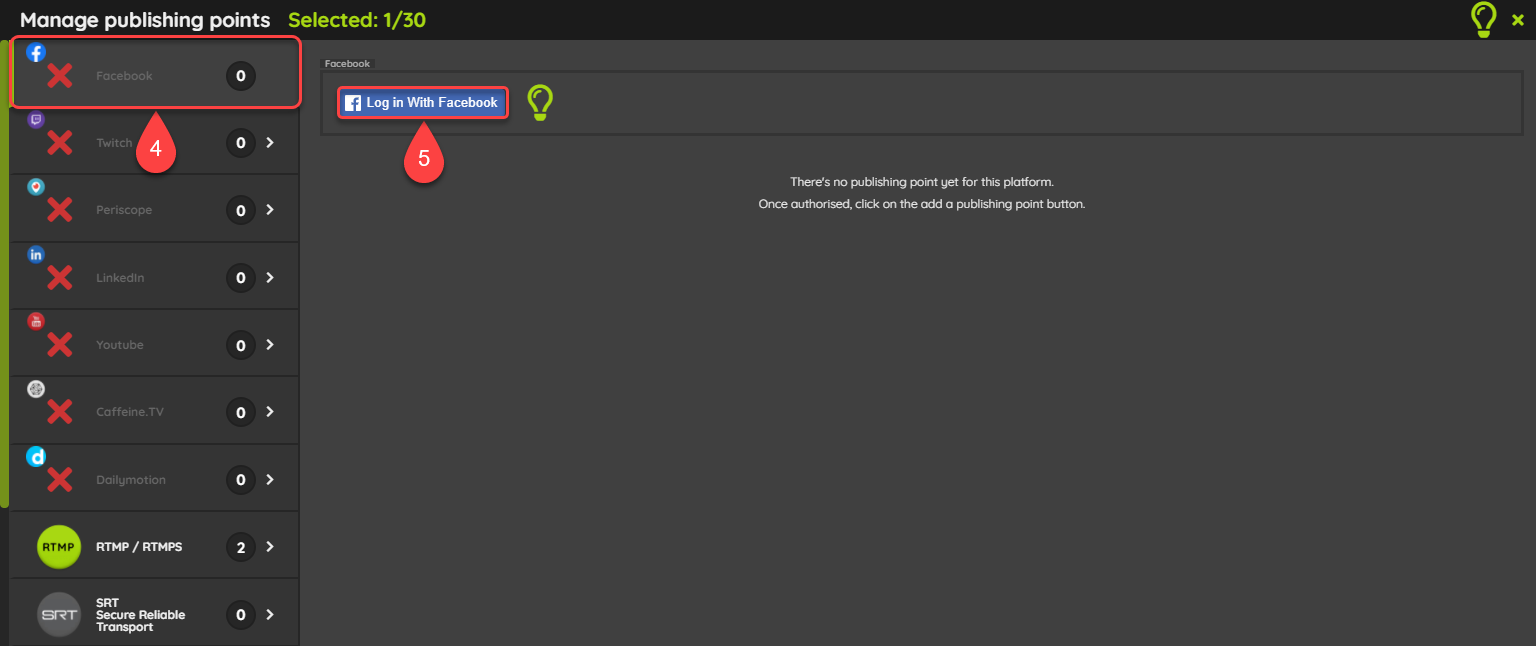Click the red X status on Twitch row
1536x646 pixels.
point(60,143)
